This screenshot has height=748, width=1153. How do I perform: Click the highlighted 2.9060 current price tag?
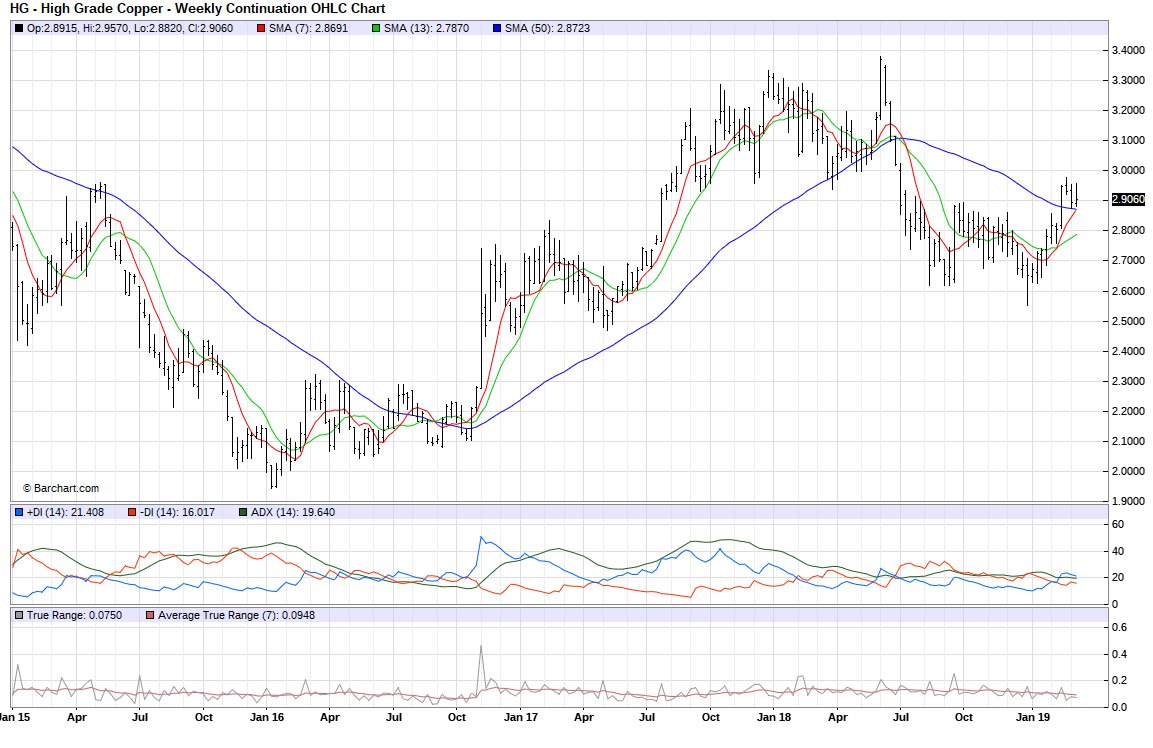point(1128,199)
